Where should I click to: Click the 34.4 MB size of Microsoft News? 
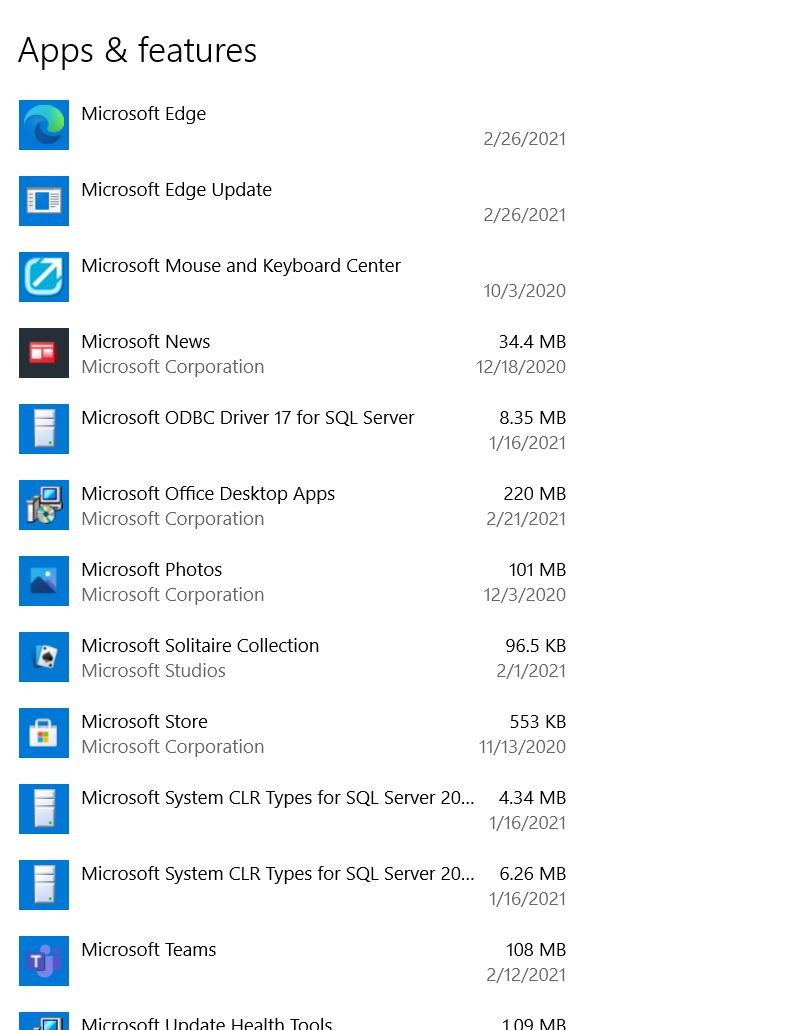coord(532,342)
